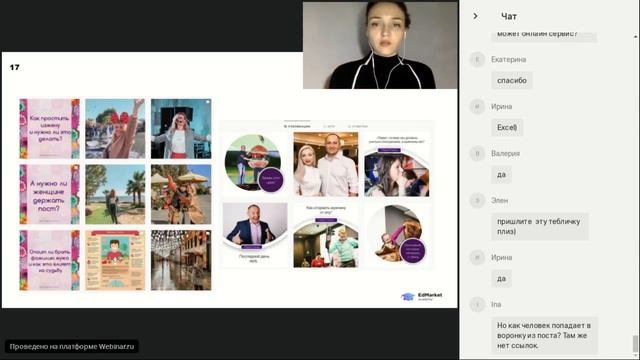This screenshot has height=360, width=640.
Task: Click the 'Проведено на платформе Webinar.ru' label
Action: (x=72, y=347)
